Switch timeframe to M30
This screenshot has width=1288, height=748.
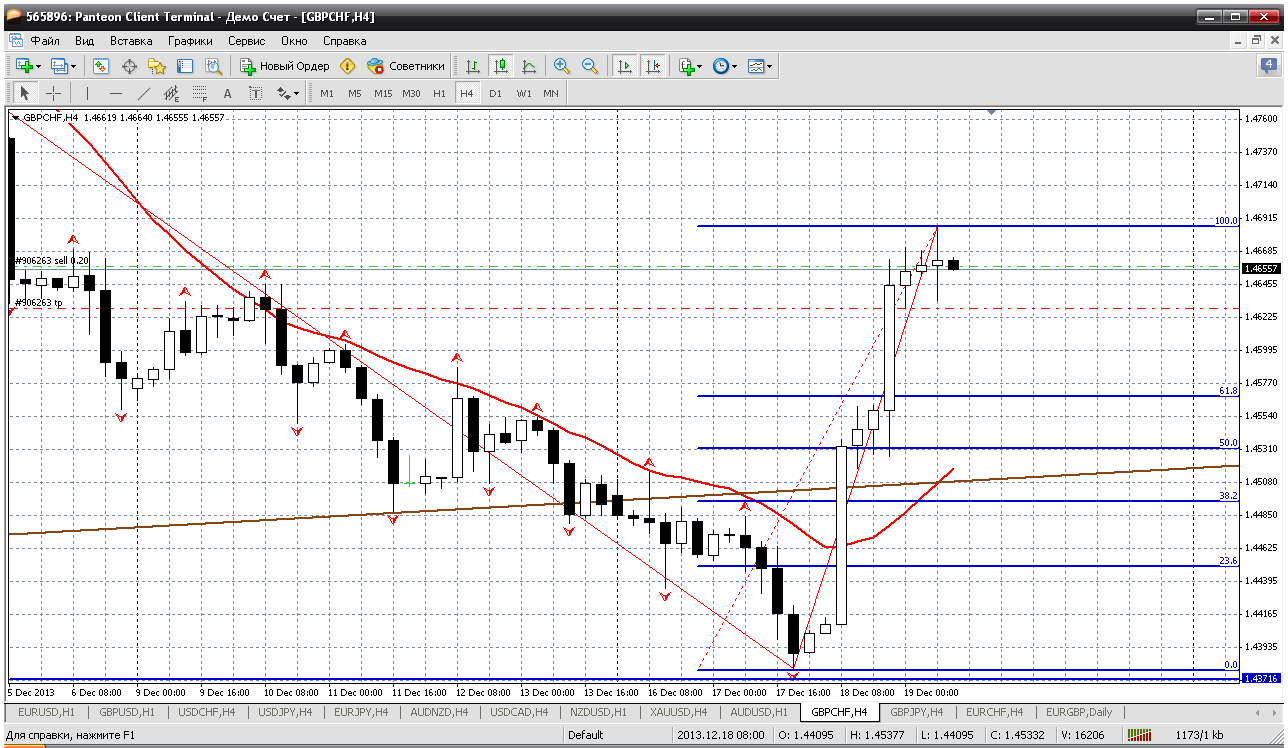pyautogui.click(x=411, y=93)
